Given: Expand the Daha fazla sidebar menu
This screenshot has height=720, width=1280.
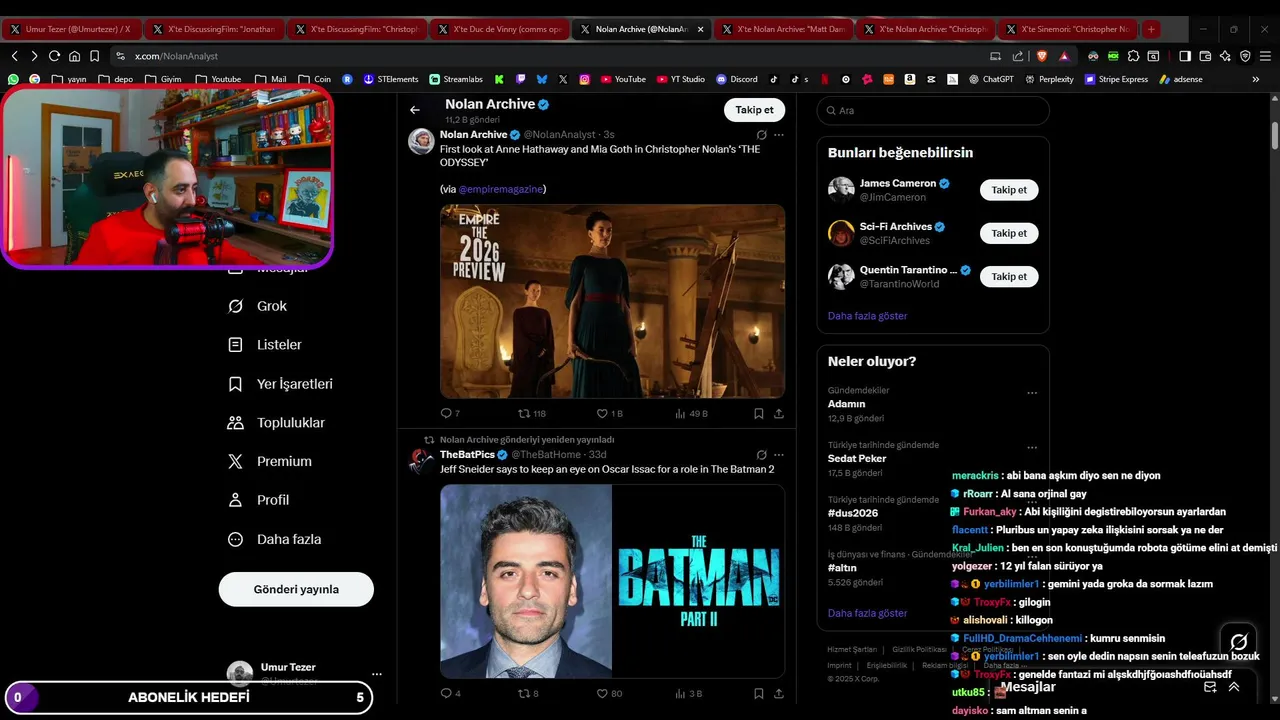Looking at the screenshot, I should click(x=275, y=539).
